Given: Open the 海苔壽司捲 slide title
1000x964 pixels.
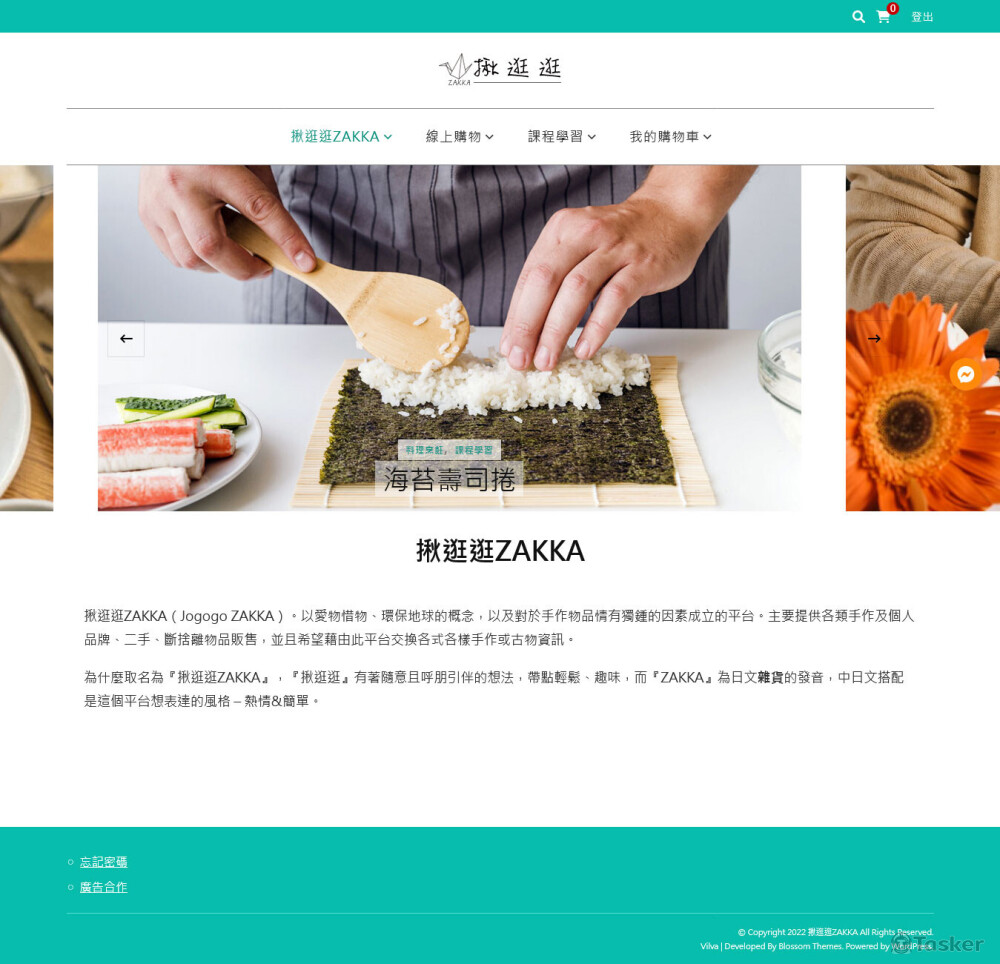Looking at the screenshot, I should pos(449,479).
